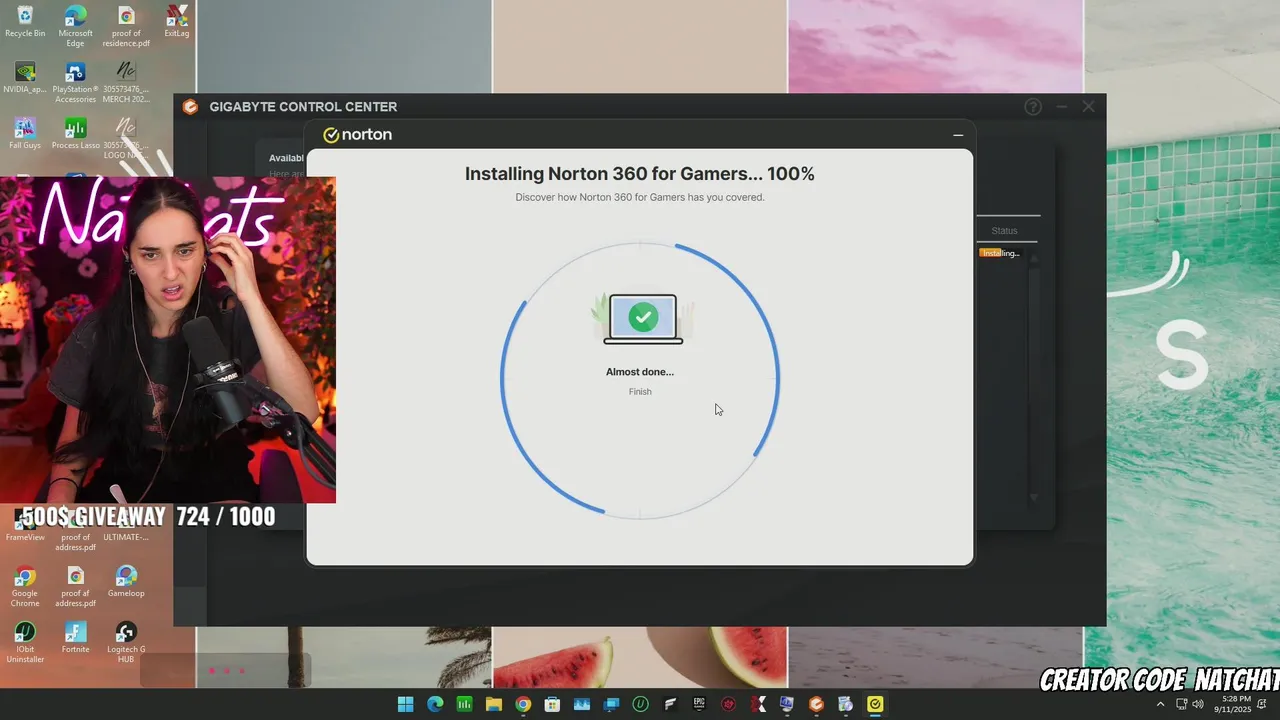Screen dimensions: 1280x720
Task: Launch the ExitLag desktop shortcut
Action: click(177, 22)
